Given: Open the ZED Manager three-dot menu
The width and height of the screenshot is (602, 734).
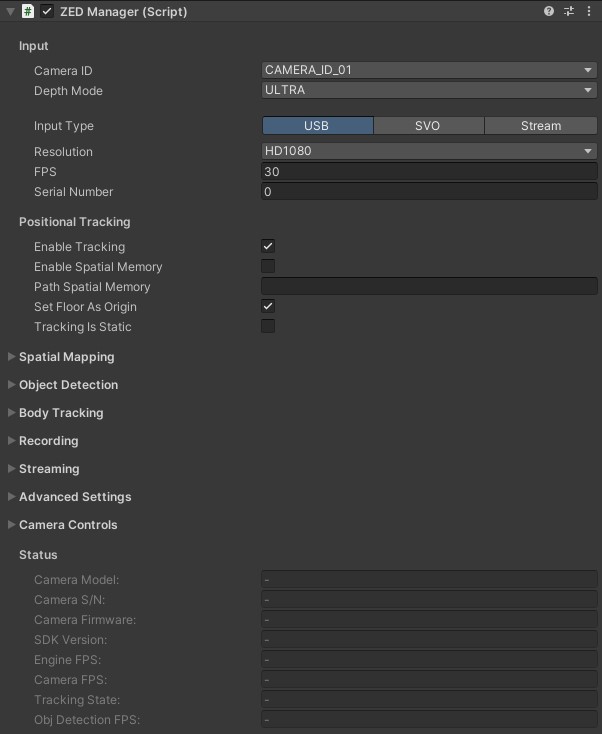Looking at the screenshot, I should point(589,11).
